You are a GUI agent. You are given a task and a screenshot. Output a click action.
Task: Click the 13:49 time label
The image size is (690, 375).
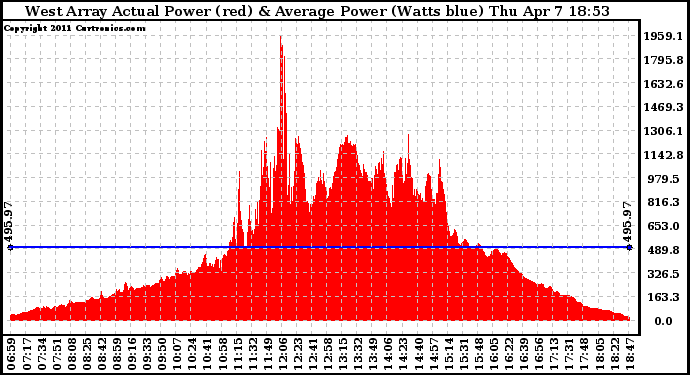click(x=373, y=354)
